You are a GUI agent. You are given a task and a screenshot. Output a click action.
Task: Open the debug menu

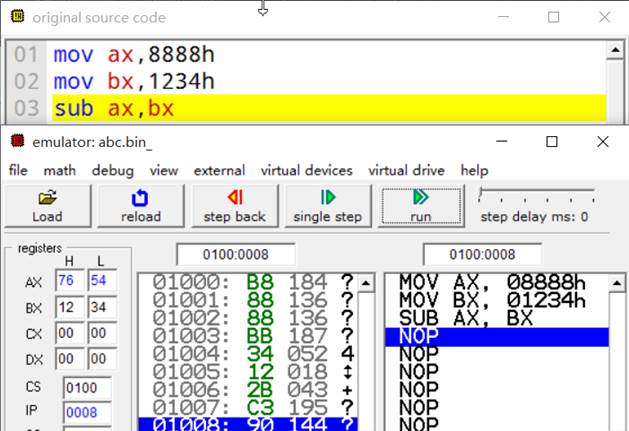(x=113, y=170)
